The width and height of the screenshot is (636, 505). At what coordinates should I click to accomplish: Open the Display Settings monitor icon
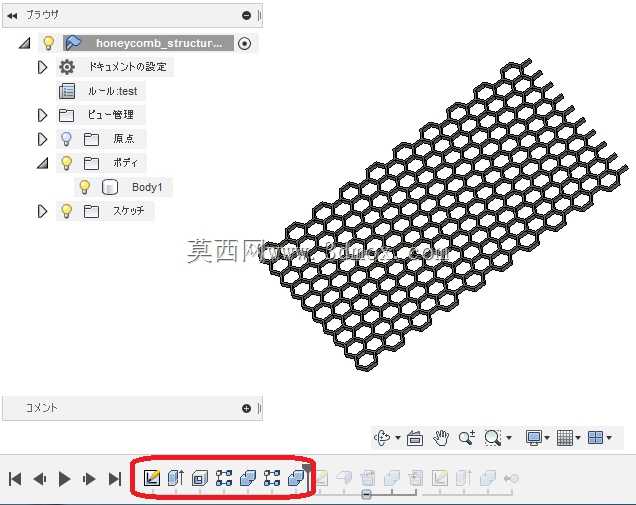[534, 438]
